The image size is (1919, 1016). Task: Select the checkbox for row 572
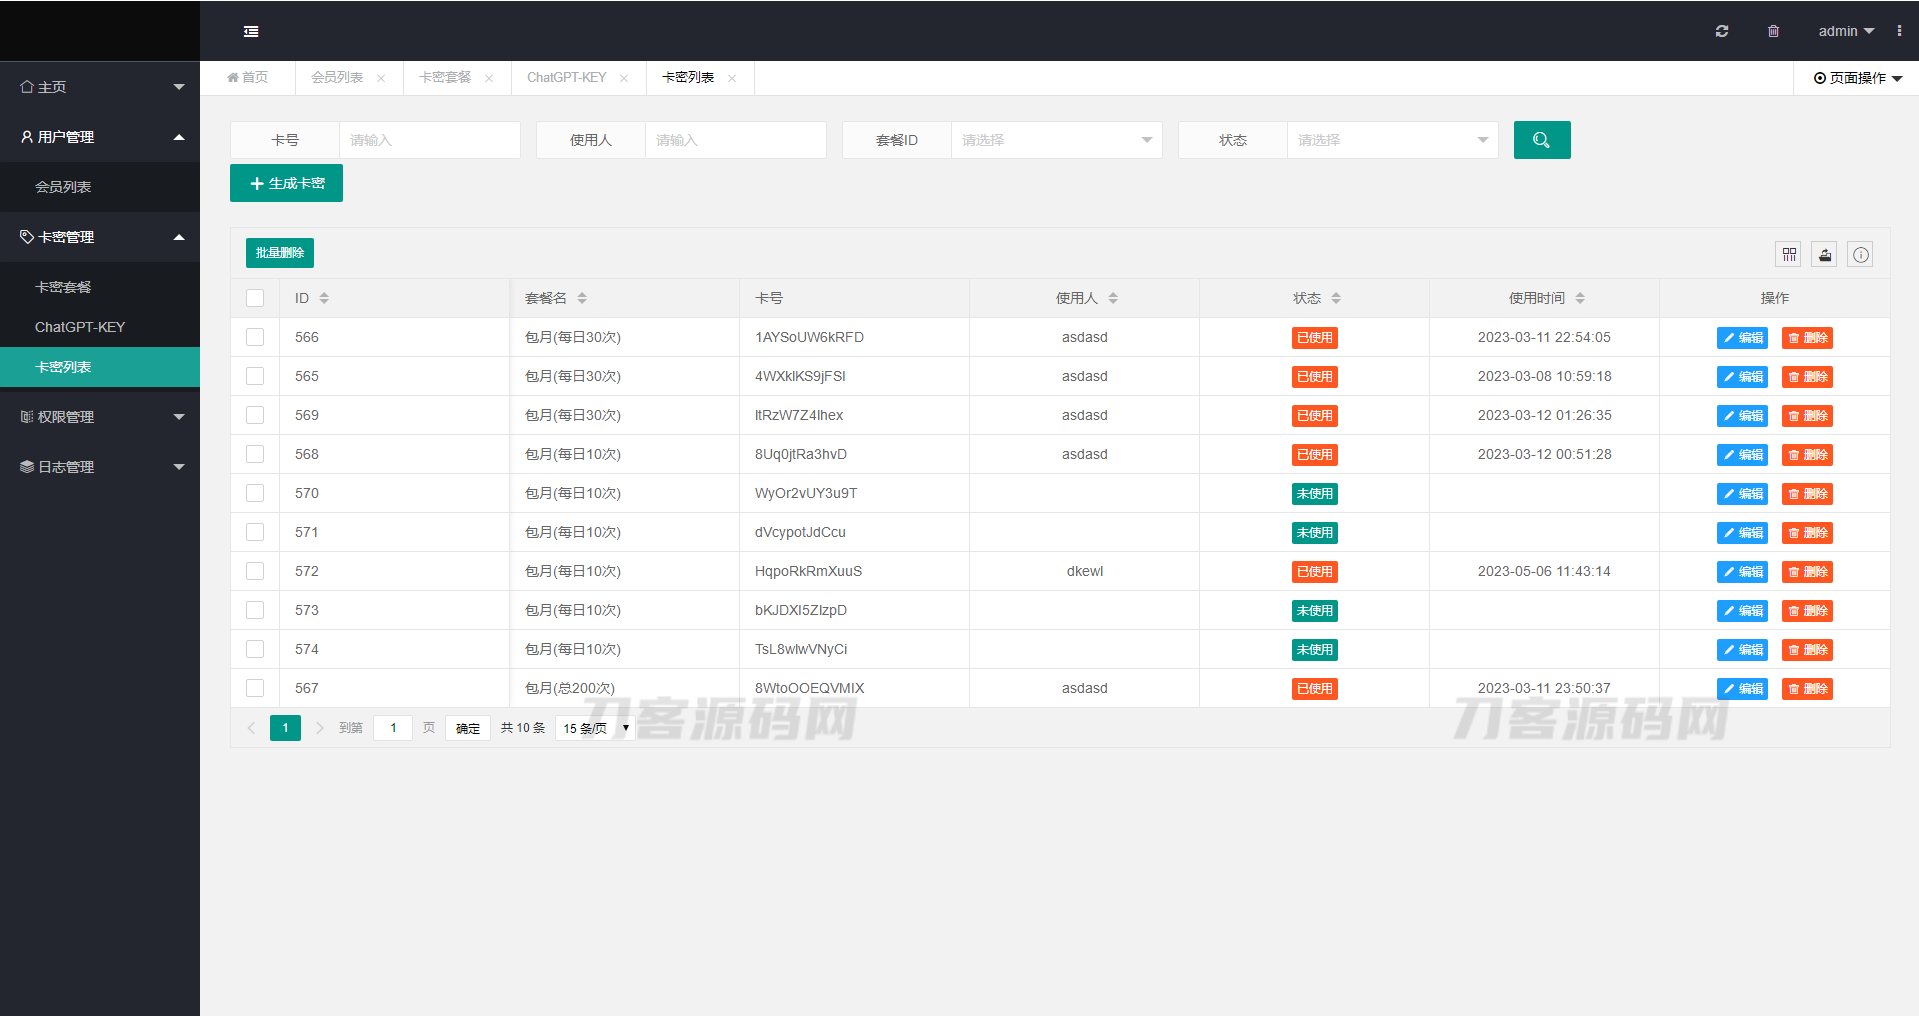255,571
